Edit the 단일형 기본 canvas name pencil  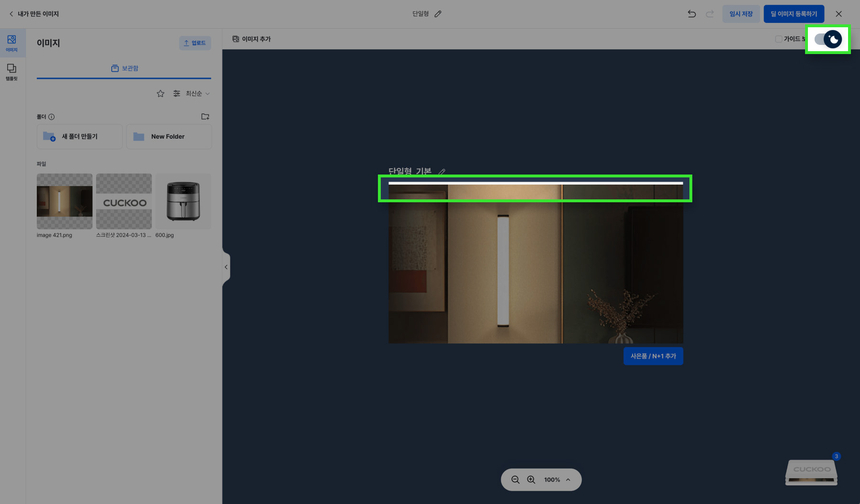coord(442,172)
